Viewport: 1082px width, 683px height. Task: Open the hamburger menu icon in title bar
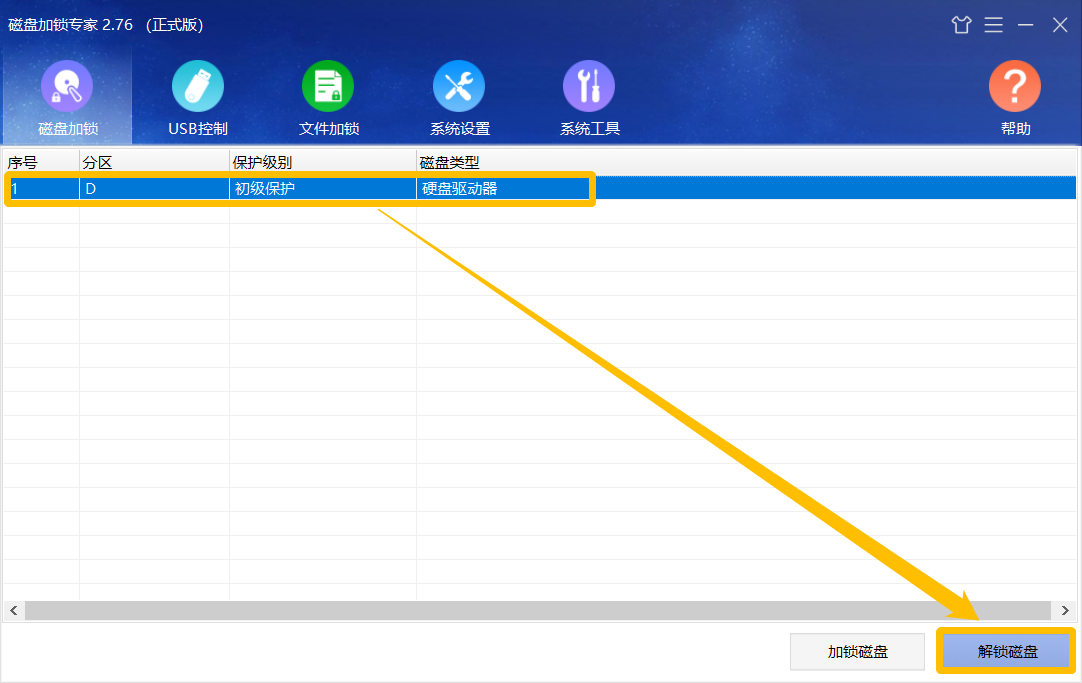pos(994,25)
